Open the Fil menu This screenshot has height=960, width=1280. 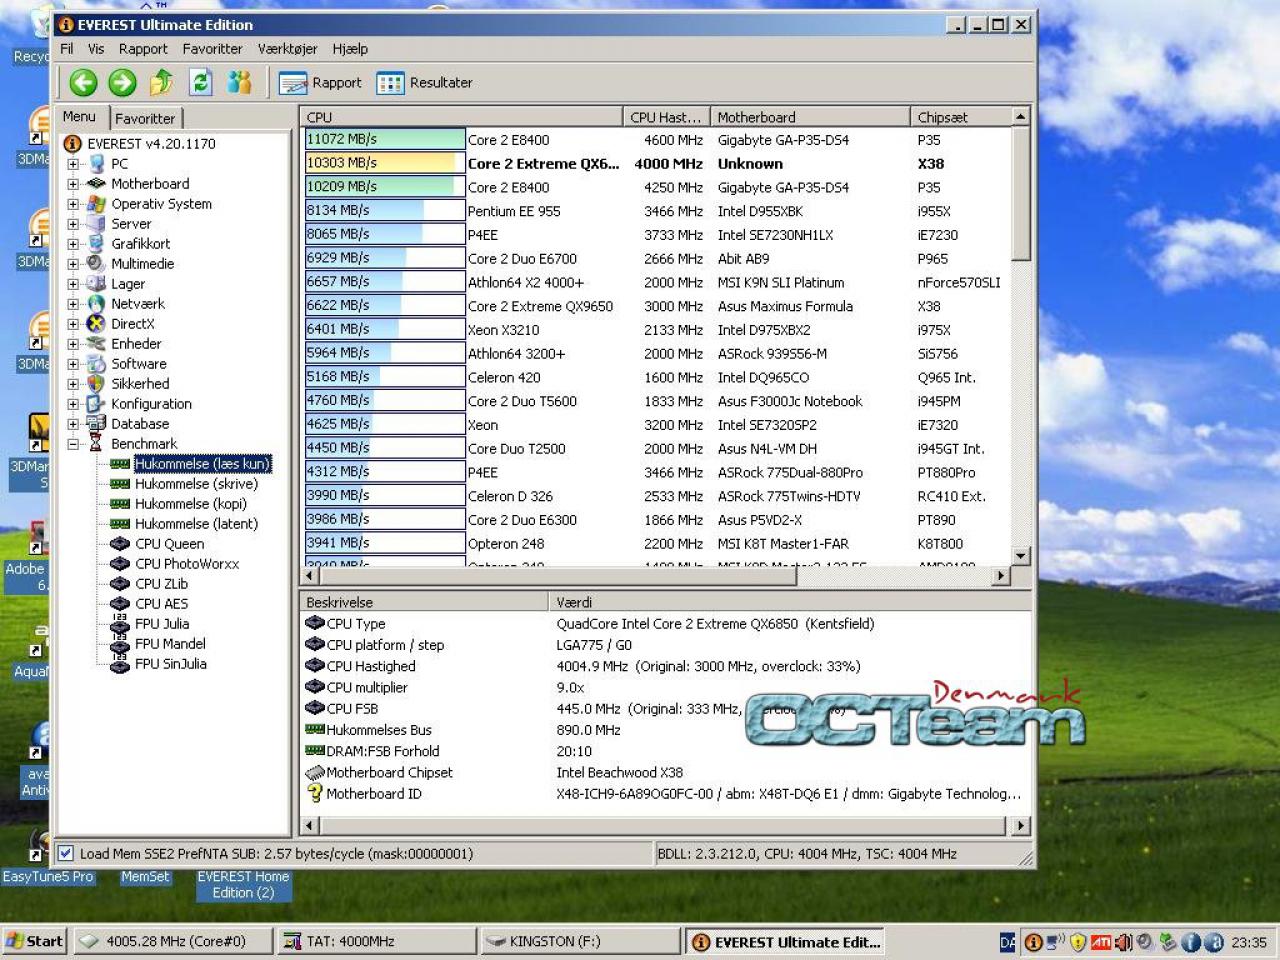point(67,49)
